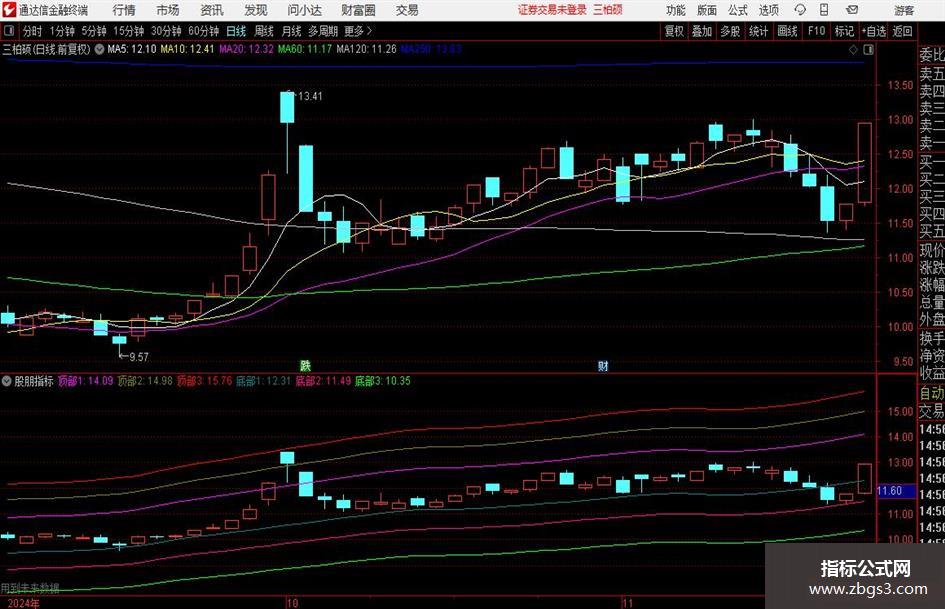
Task: Toggle the right sidebar panel icon
Action: tap(868, 49)
